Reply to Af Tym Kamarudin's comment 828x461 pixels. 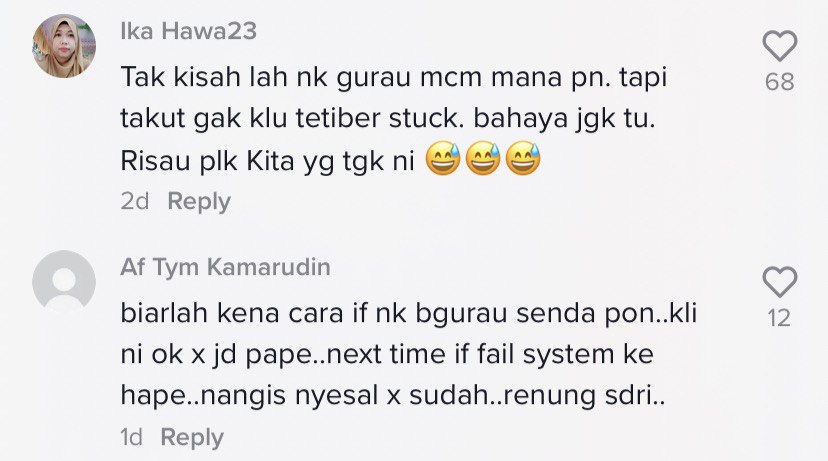pyautogui.click(x=192, y=438)
